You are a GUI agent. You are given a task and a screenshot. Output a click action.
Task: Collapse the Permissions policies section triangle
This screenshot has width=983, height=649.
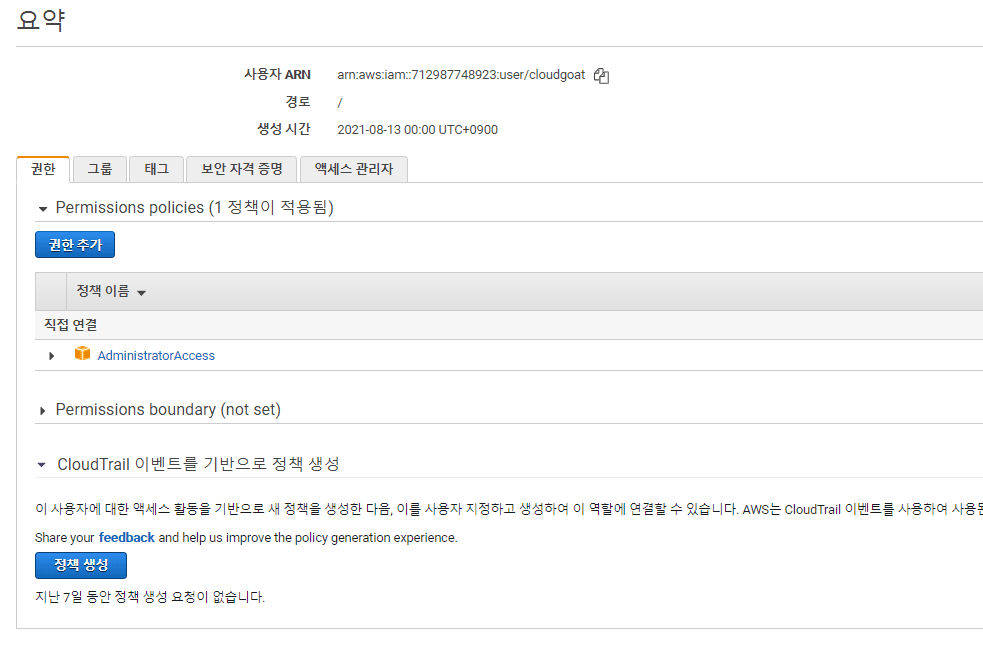click(x=43, y=209)
